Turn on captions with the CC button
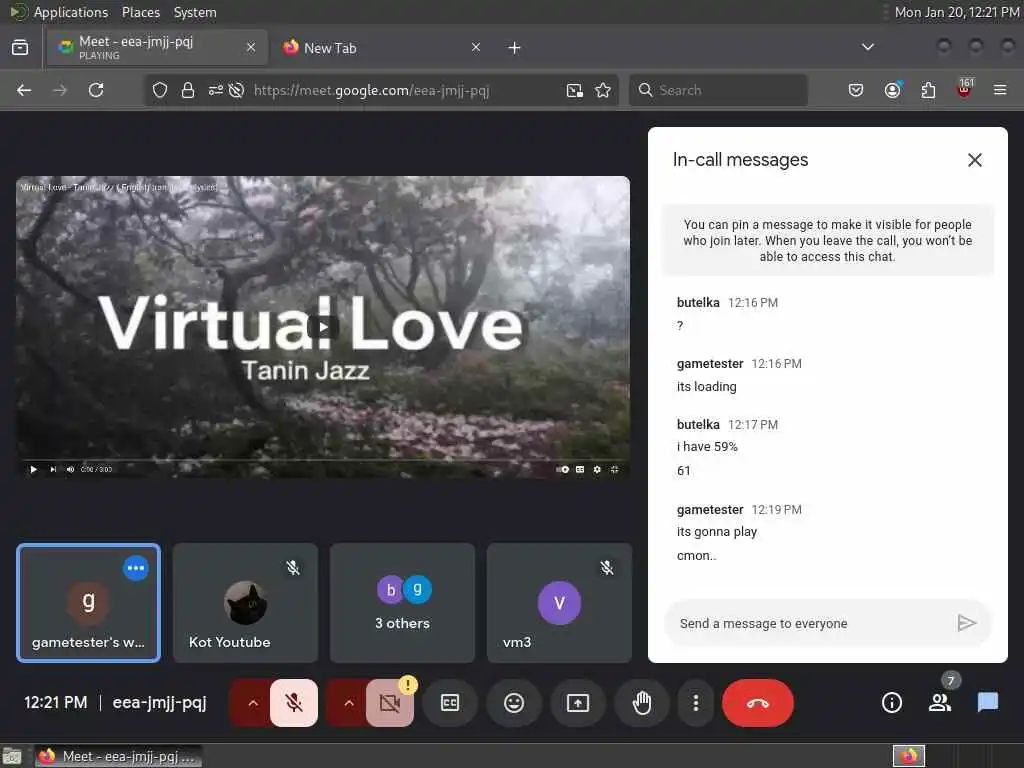The width and height of the screenshot is (1024, 768). pyautogui.click(x=450, y=703)
